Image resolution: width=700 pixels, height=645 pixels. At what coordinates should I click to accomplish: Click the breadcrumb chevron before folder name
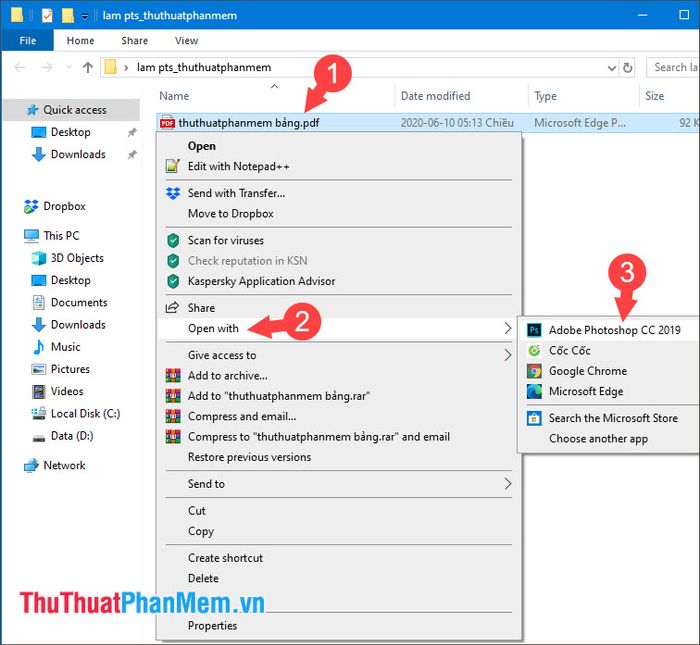pos(126,67)
